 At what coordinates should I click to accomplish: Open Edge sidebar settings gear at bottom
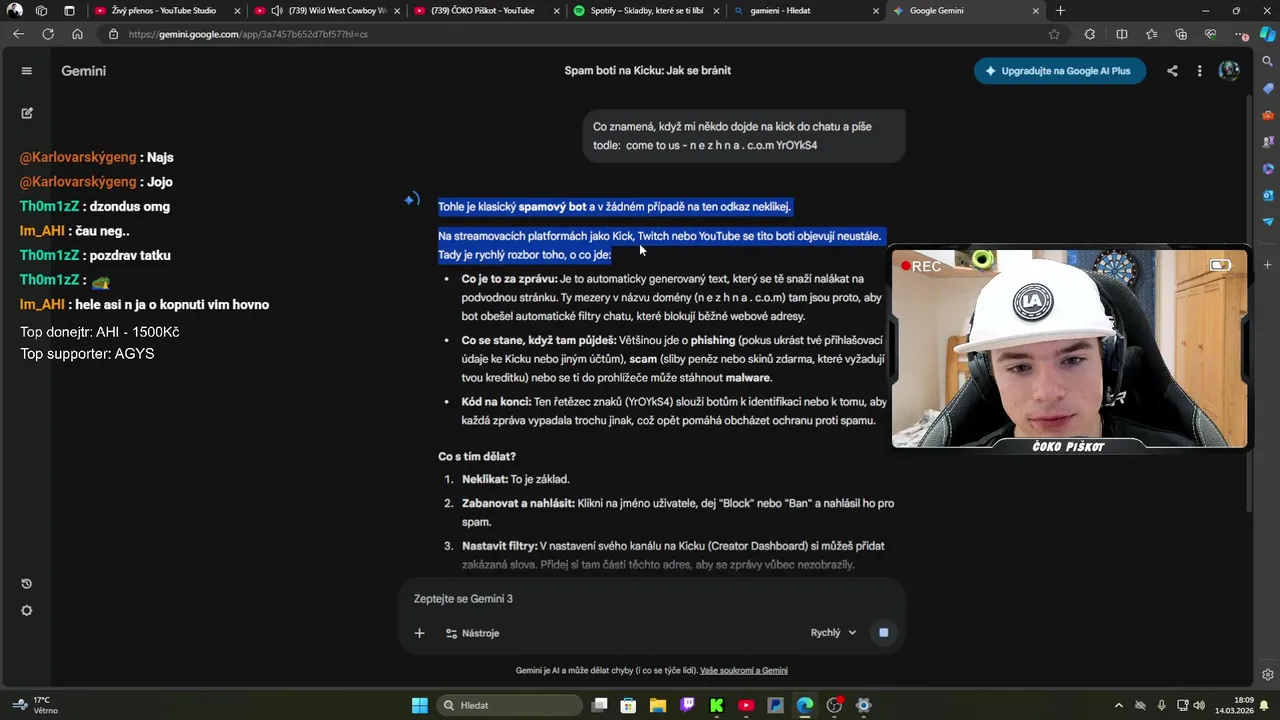coord(1268,675)
